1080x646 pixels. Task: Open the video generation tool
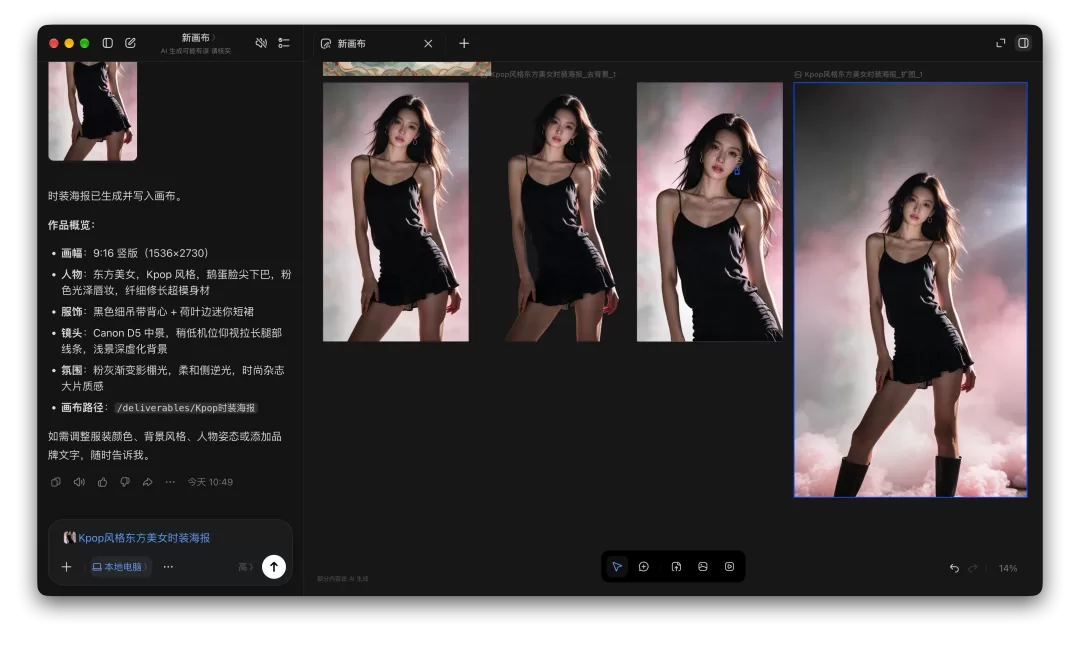pyautogui.click(x=729, y=567)
